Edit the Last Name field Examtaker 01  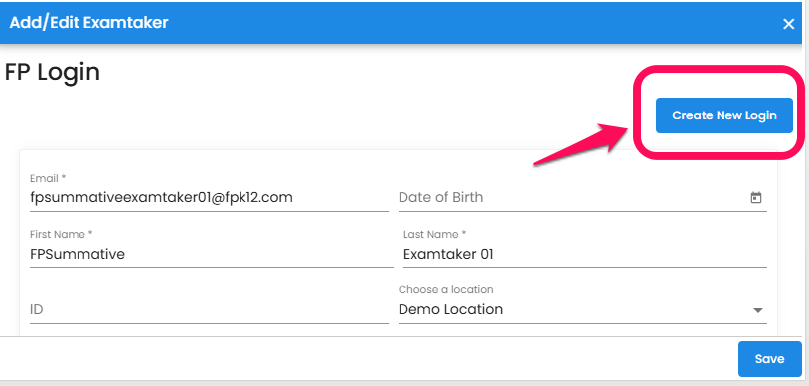[585, 254]
